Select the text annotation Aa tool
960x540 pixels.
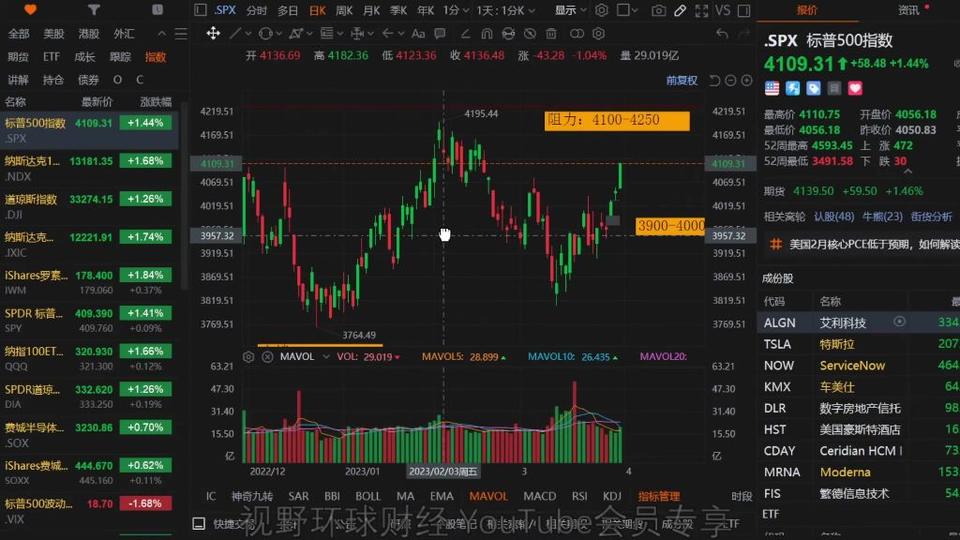[418, 33]
